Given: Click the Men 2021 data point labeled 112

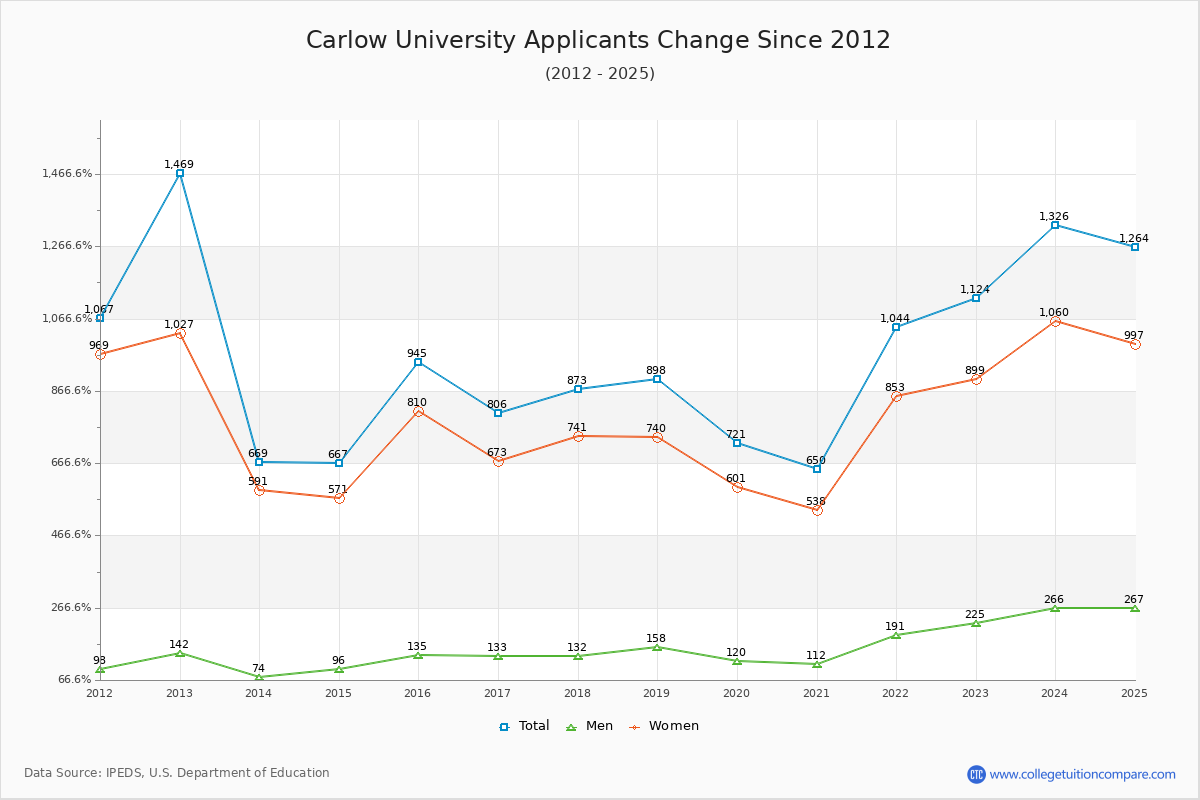Looking at the screenshot, I should point(817,664).
